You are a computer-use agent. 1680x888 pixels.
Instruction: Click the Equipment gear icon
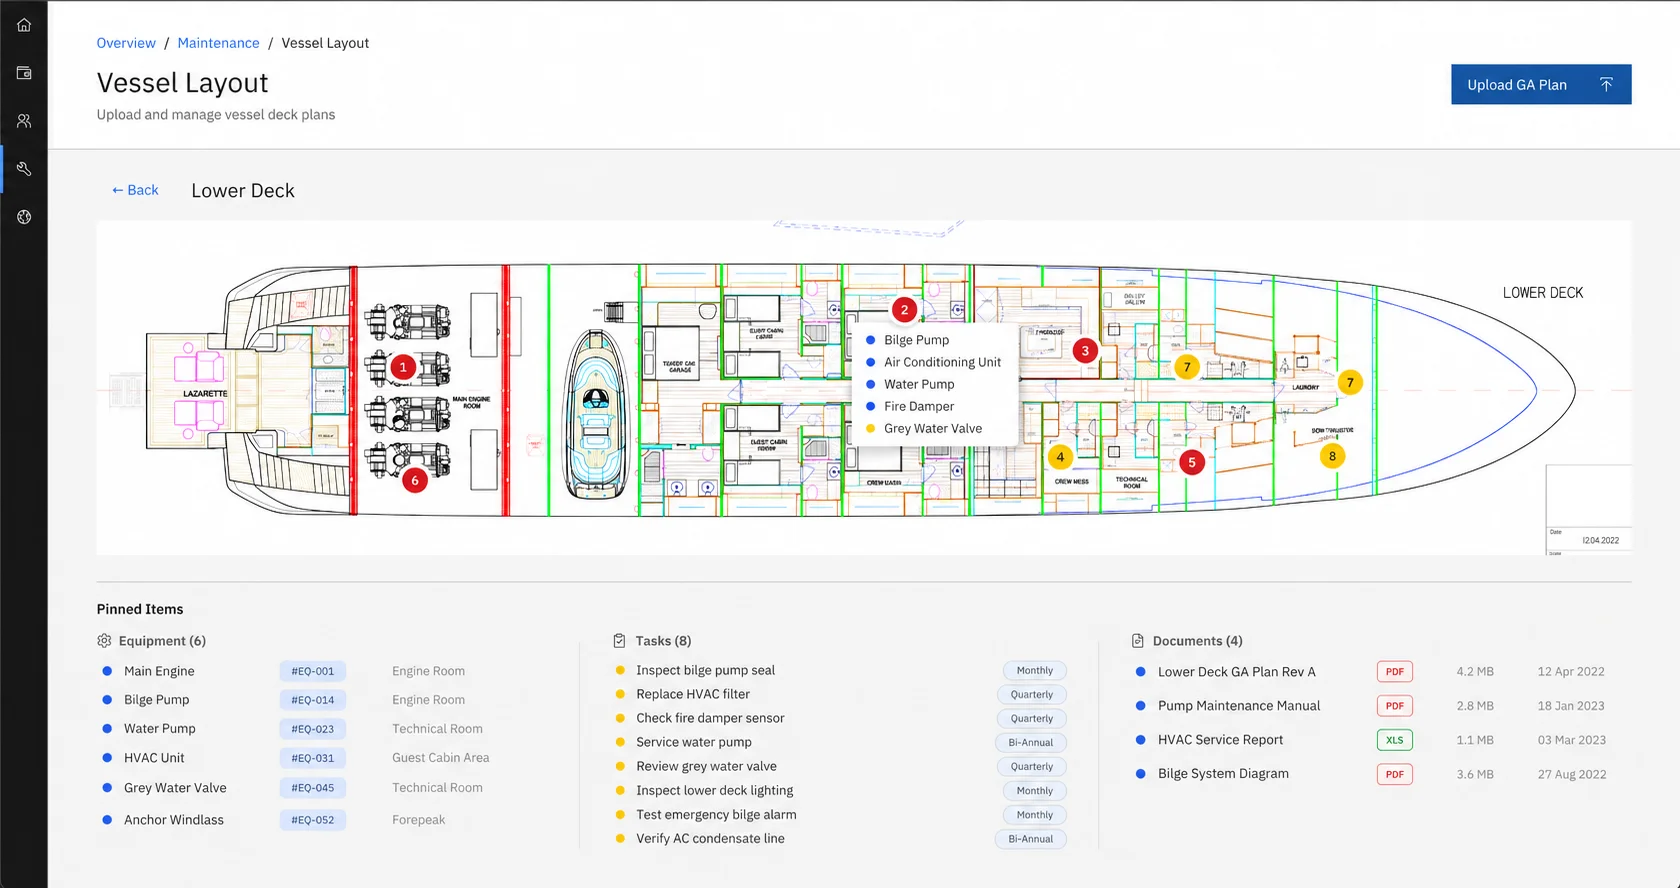tap(104, 641)
